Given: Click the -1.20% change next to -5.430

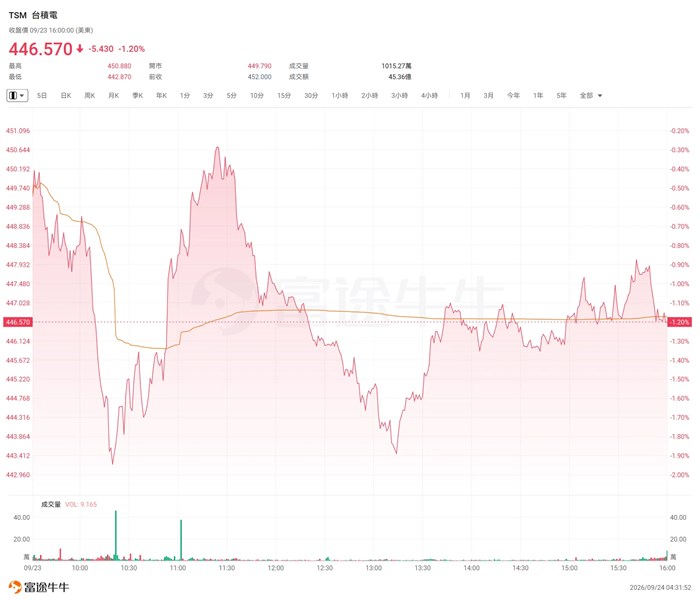Looking at the screenshot, I should click(131, 49).
